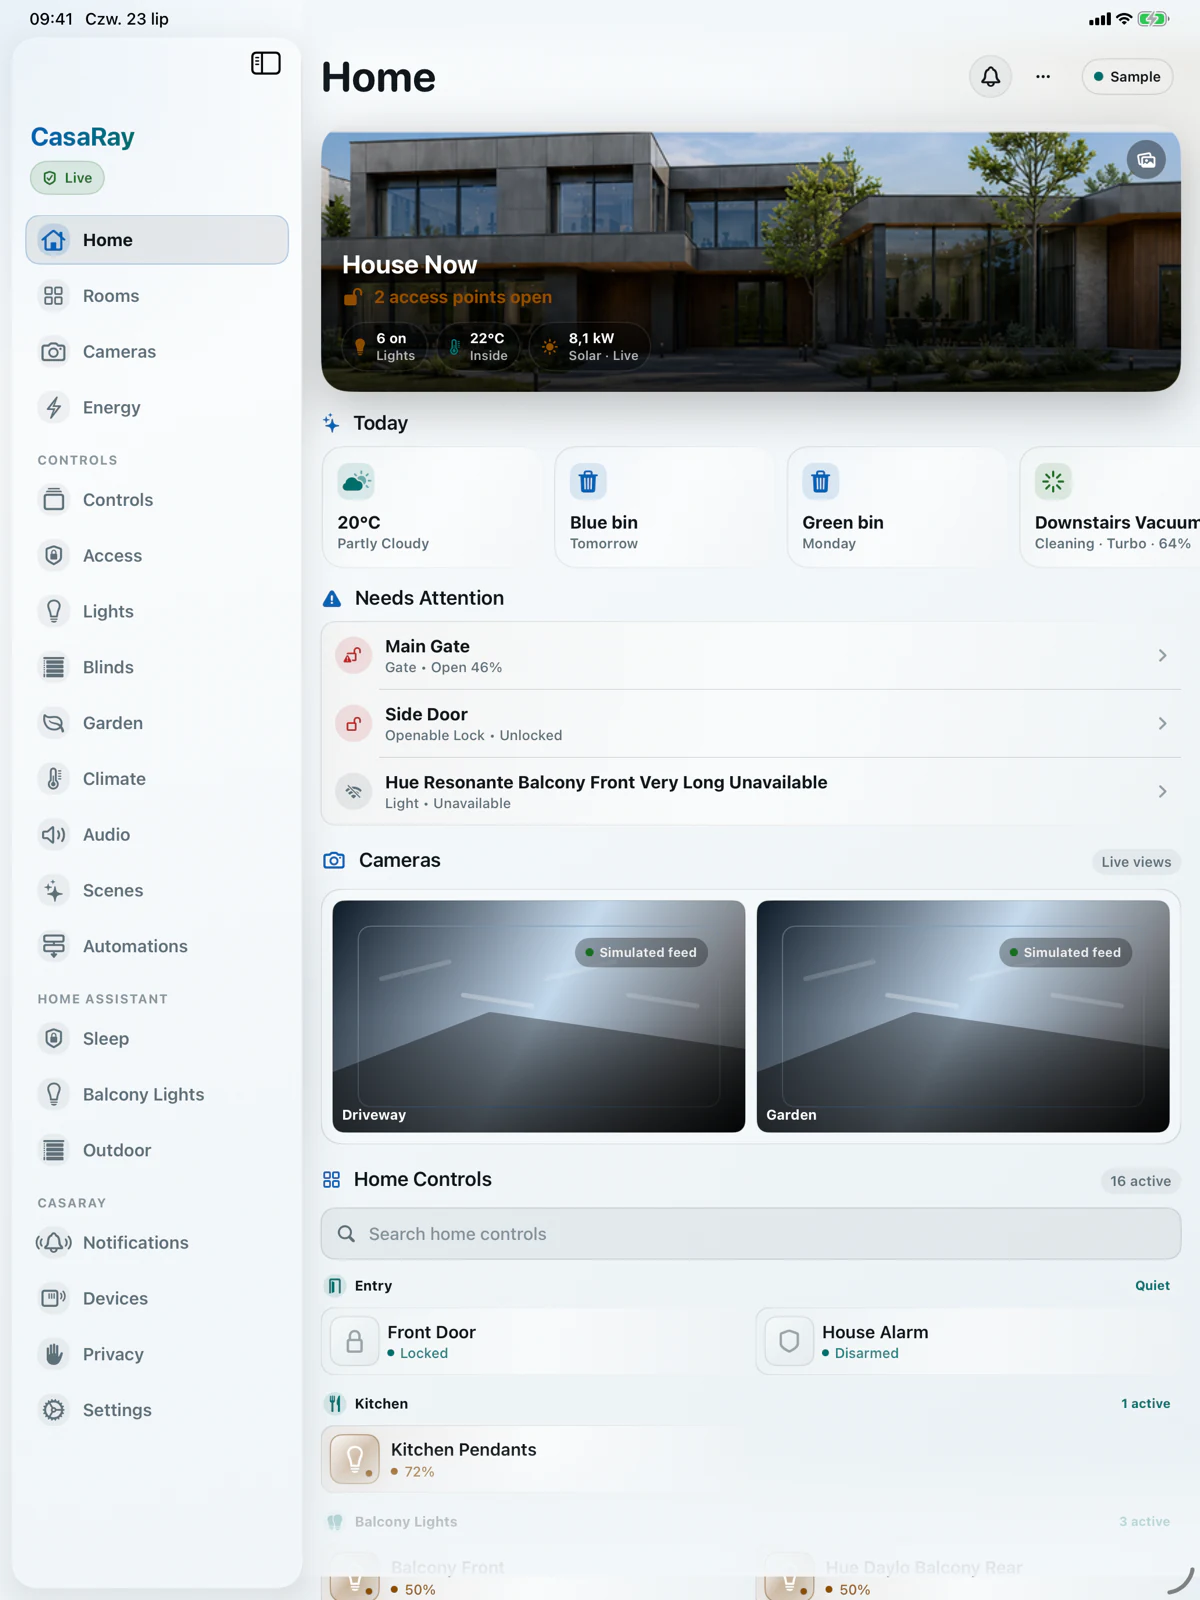Click the Automations icon in sidebar
Viewport: 1200px width, 1600px height.
[x=54, y=947]
